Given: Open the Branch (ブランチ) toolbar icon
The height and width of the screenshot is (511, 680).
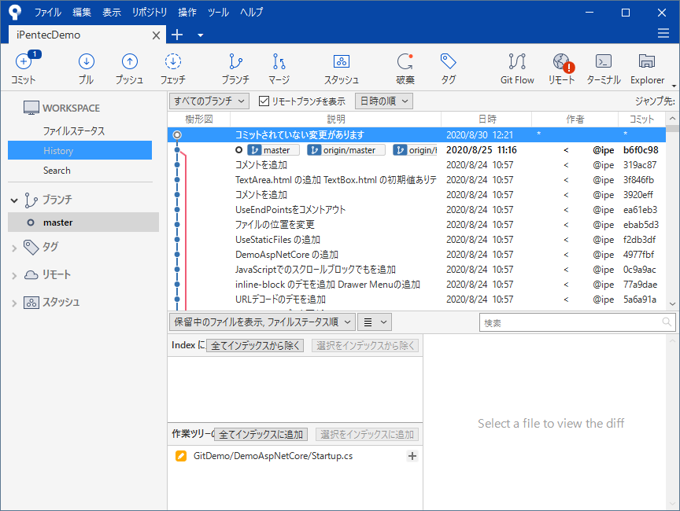Looking at the screenshot, I should tap(235, 68).
